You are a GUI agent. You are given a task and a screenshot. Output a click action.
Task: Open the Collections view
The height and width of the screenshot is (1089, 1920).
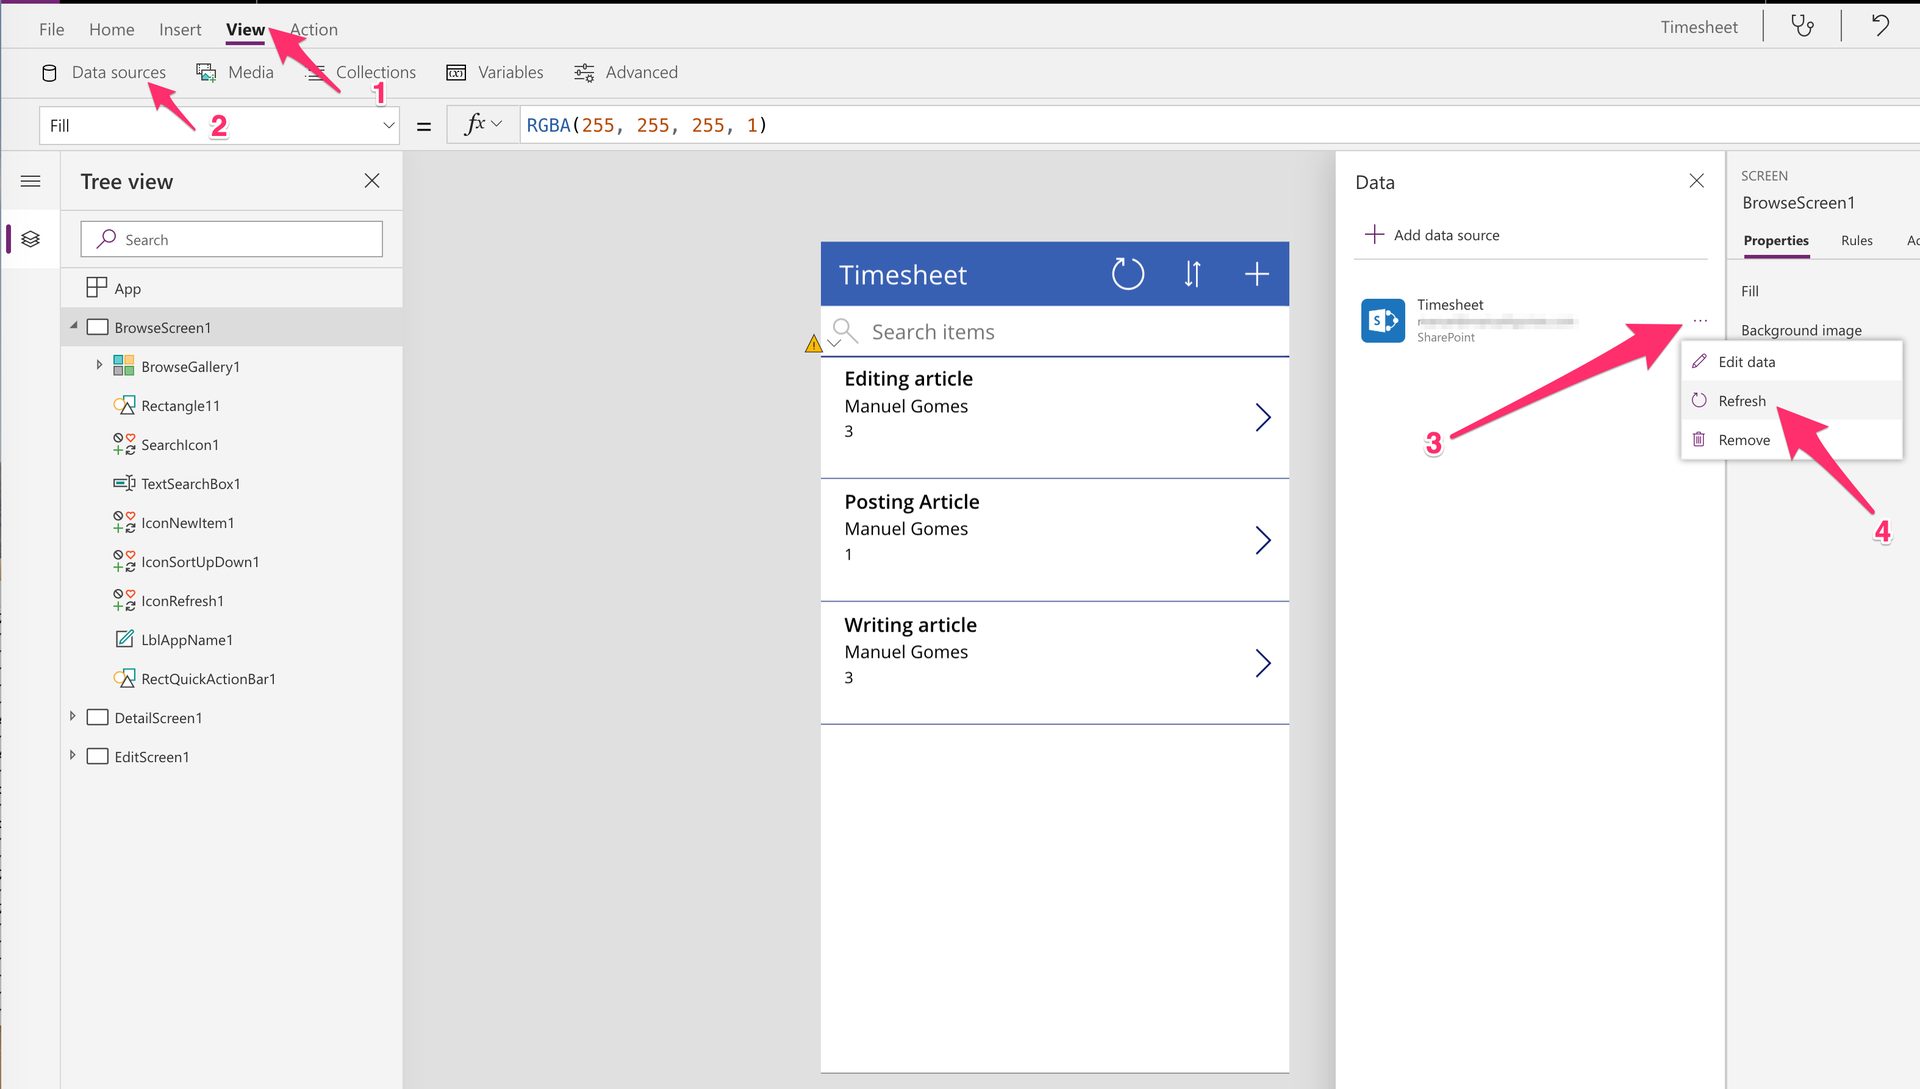317,72
